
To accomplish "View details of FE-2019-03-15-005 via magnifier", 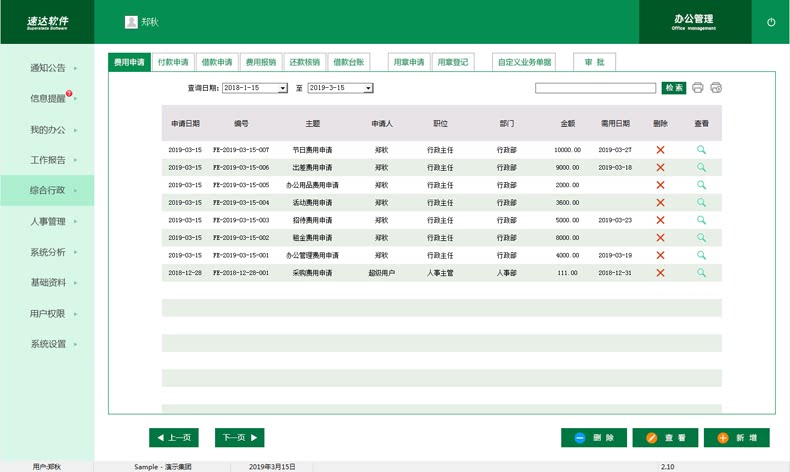I will (701, 185).
